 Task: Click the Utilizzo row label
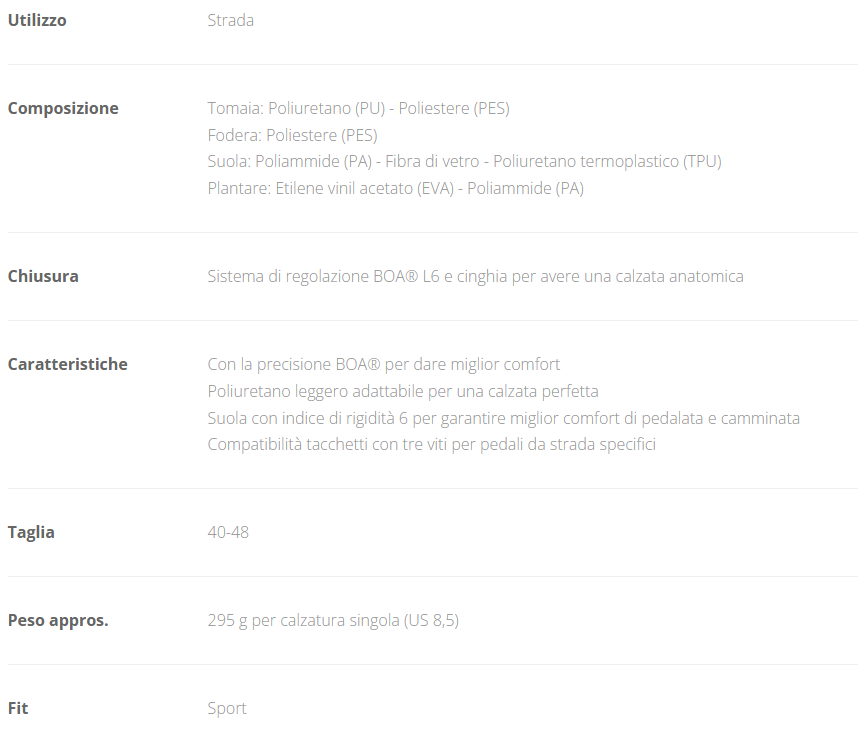point(37,20)
